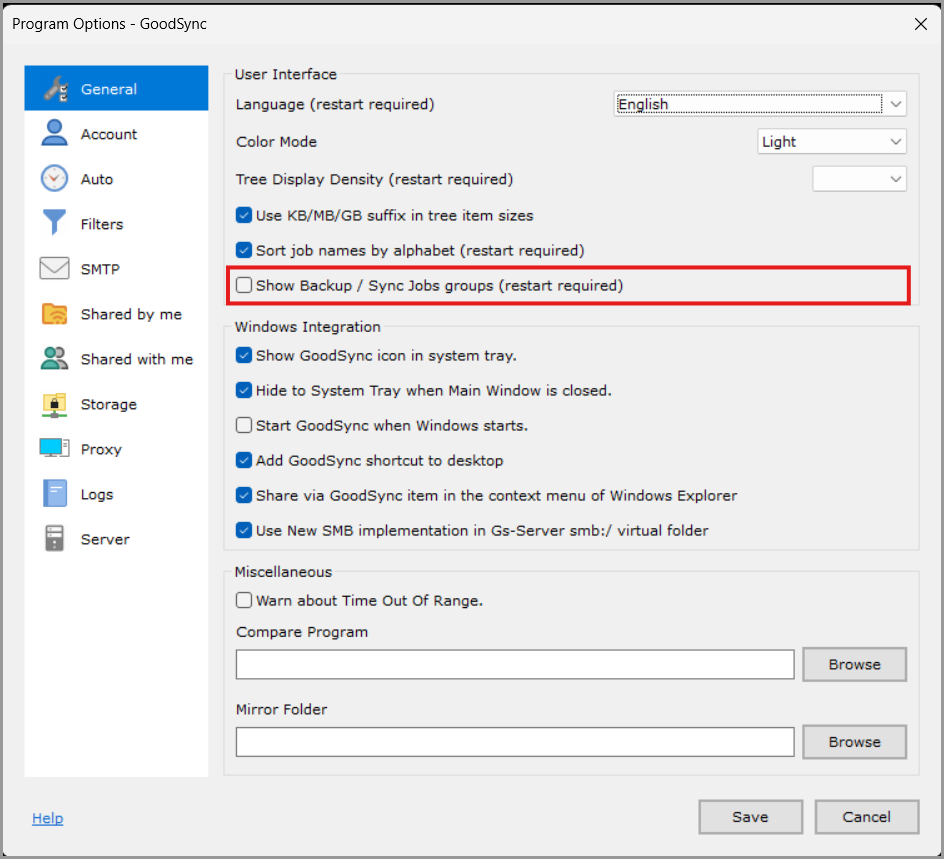The width and height of the screenshot is (944, 859).
Task: Open the Language dropdown
Action: (x=760, y=104)
